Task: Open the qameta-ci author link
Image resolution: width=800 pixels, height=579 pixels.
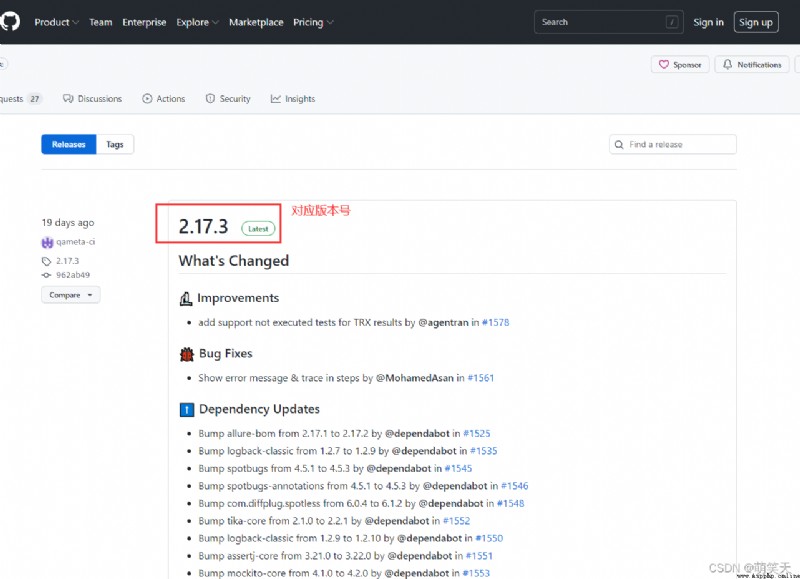Action: coord(76,242)
